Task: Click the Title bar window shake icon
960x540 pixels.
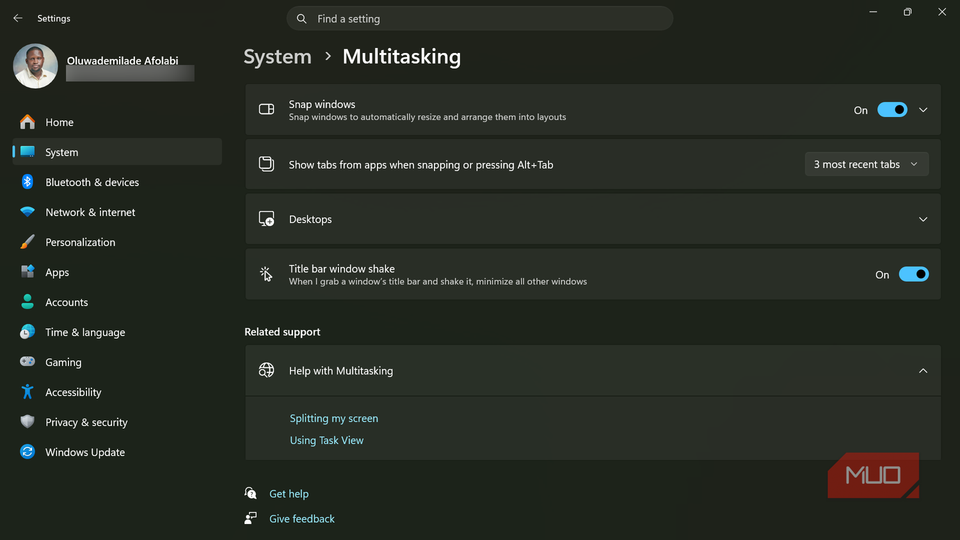Action: [x=266, y=274]
